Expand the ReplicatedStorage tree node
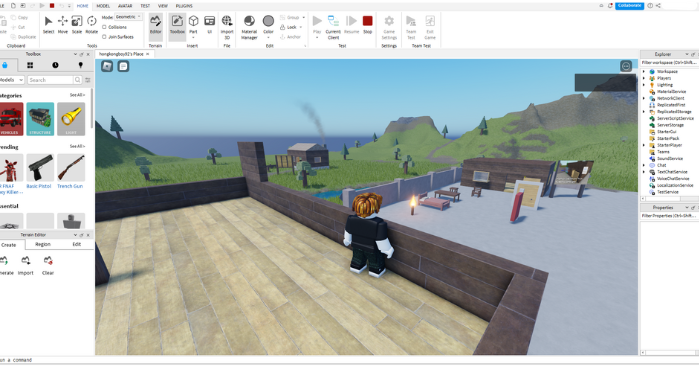Screen dimensions: 699x375 point(643,111)
